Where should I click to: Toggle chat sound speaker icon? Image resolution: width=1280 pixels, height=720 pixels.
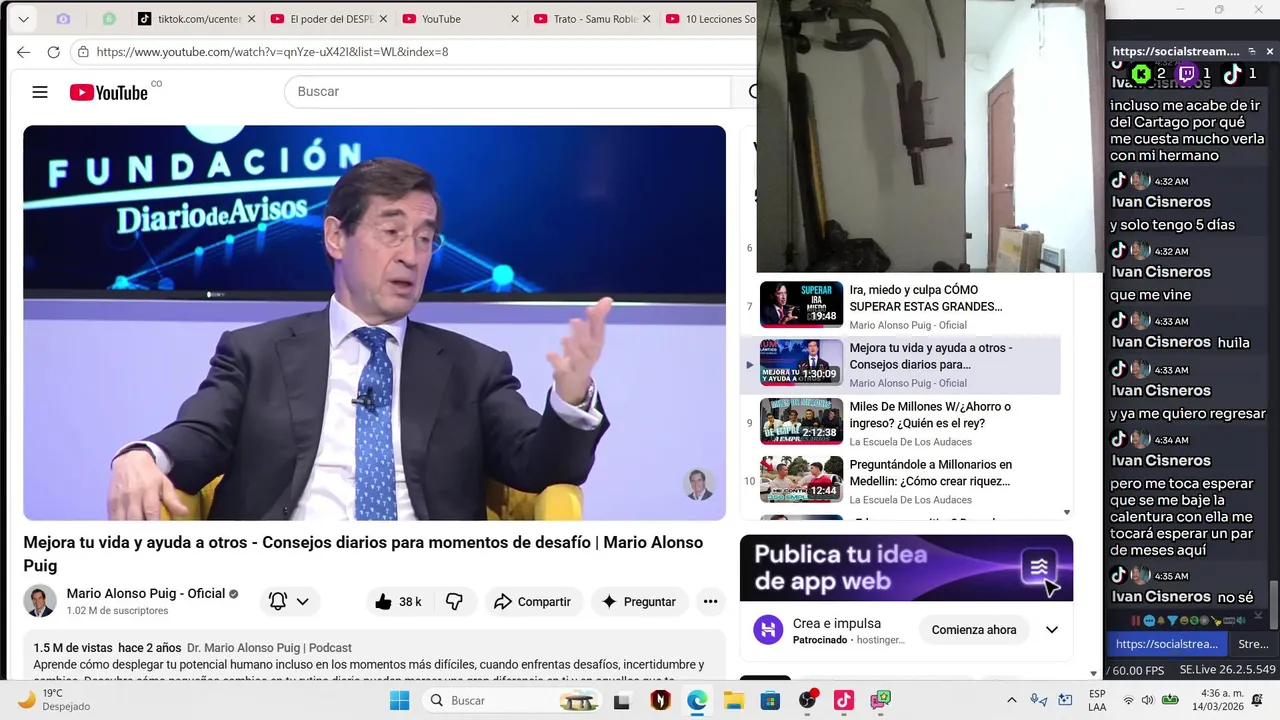pos(1241,621)
